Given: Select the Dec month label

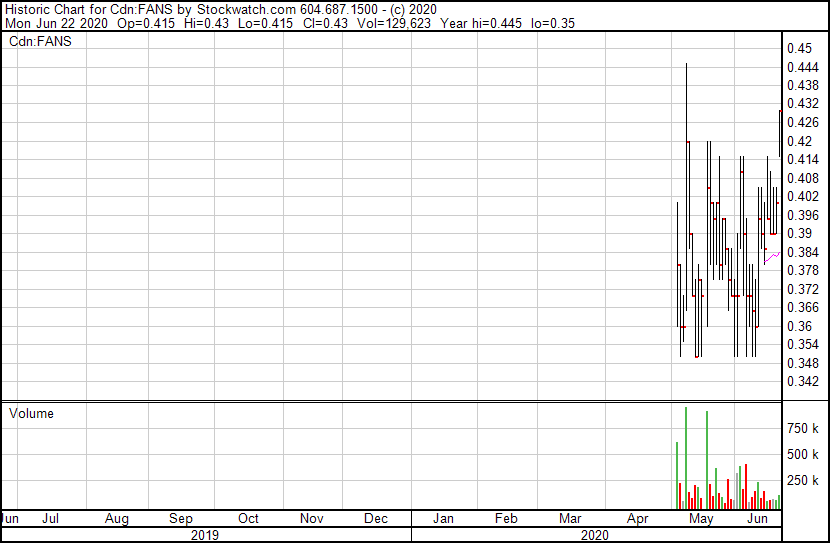Looking at the screenshot, I should (376, 518).
